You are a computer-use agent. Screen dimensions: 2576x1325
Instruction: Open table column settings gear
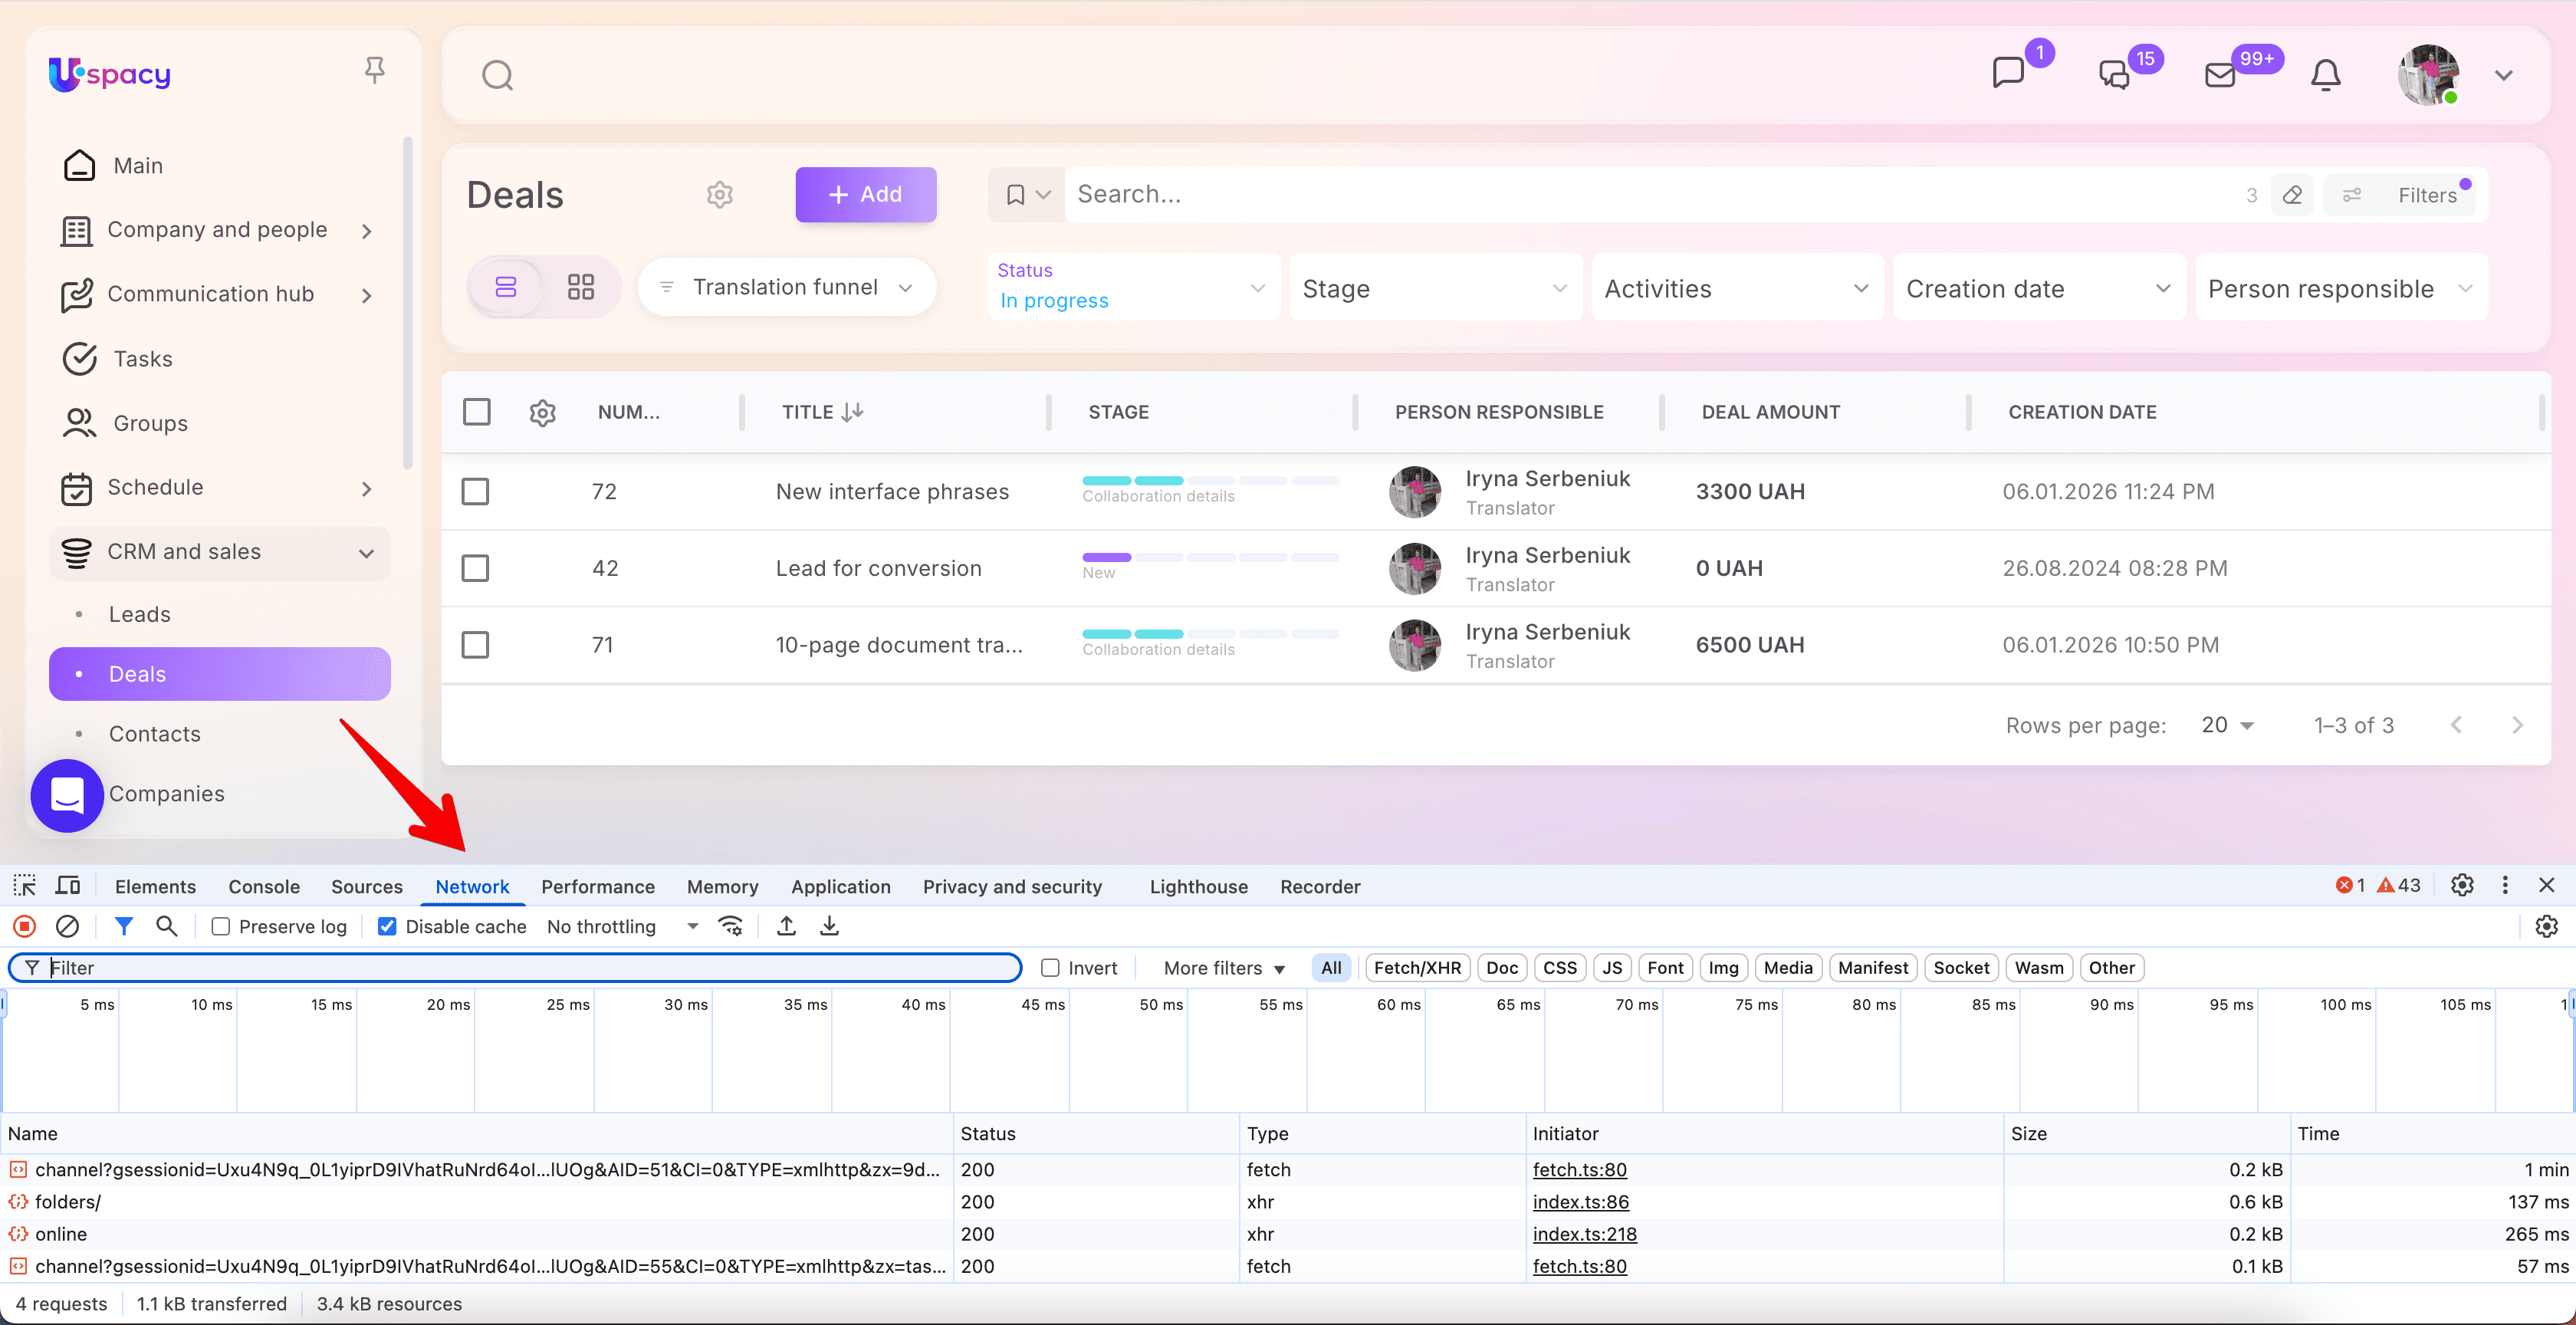(x=542, y=412)
